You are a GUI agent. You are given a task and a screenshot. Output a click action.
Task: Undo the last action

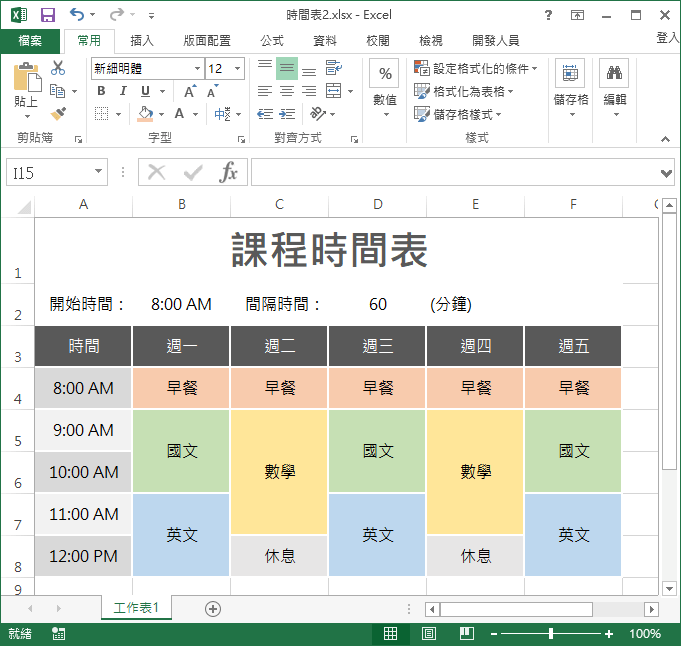pyautogui.click(x=77, y=15)
